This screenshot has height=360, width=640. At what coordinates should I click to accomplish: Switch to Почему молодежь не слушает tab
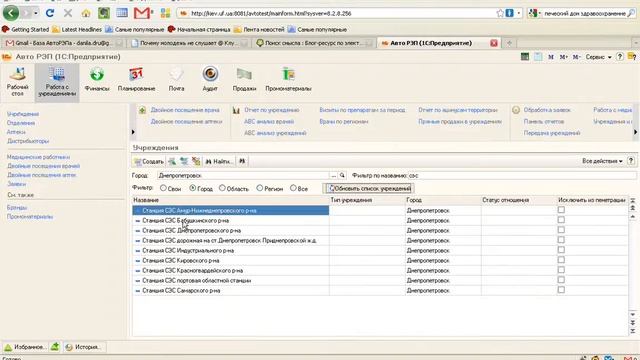pos(189,43)
